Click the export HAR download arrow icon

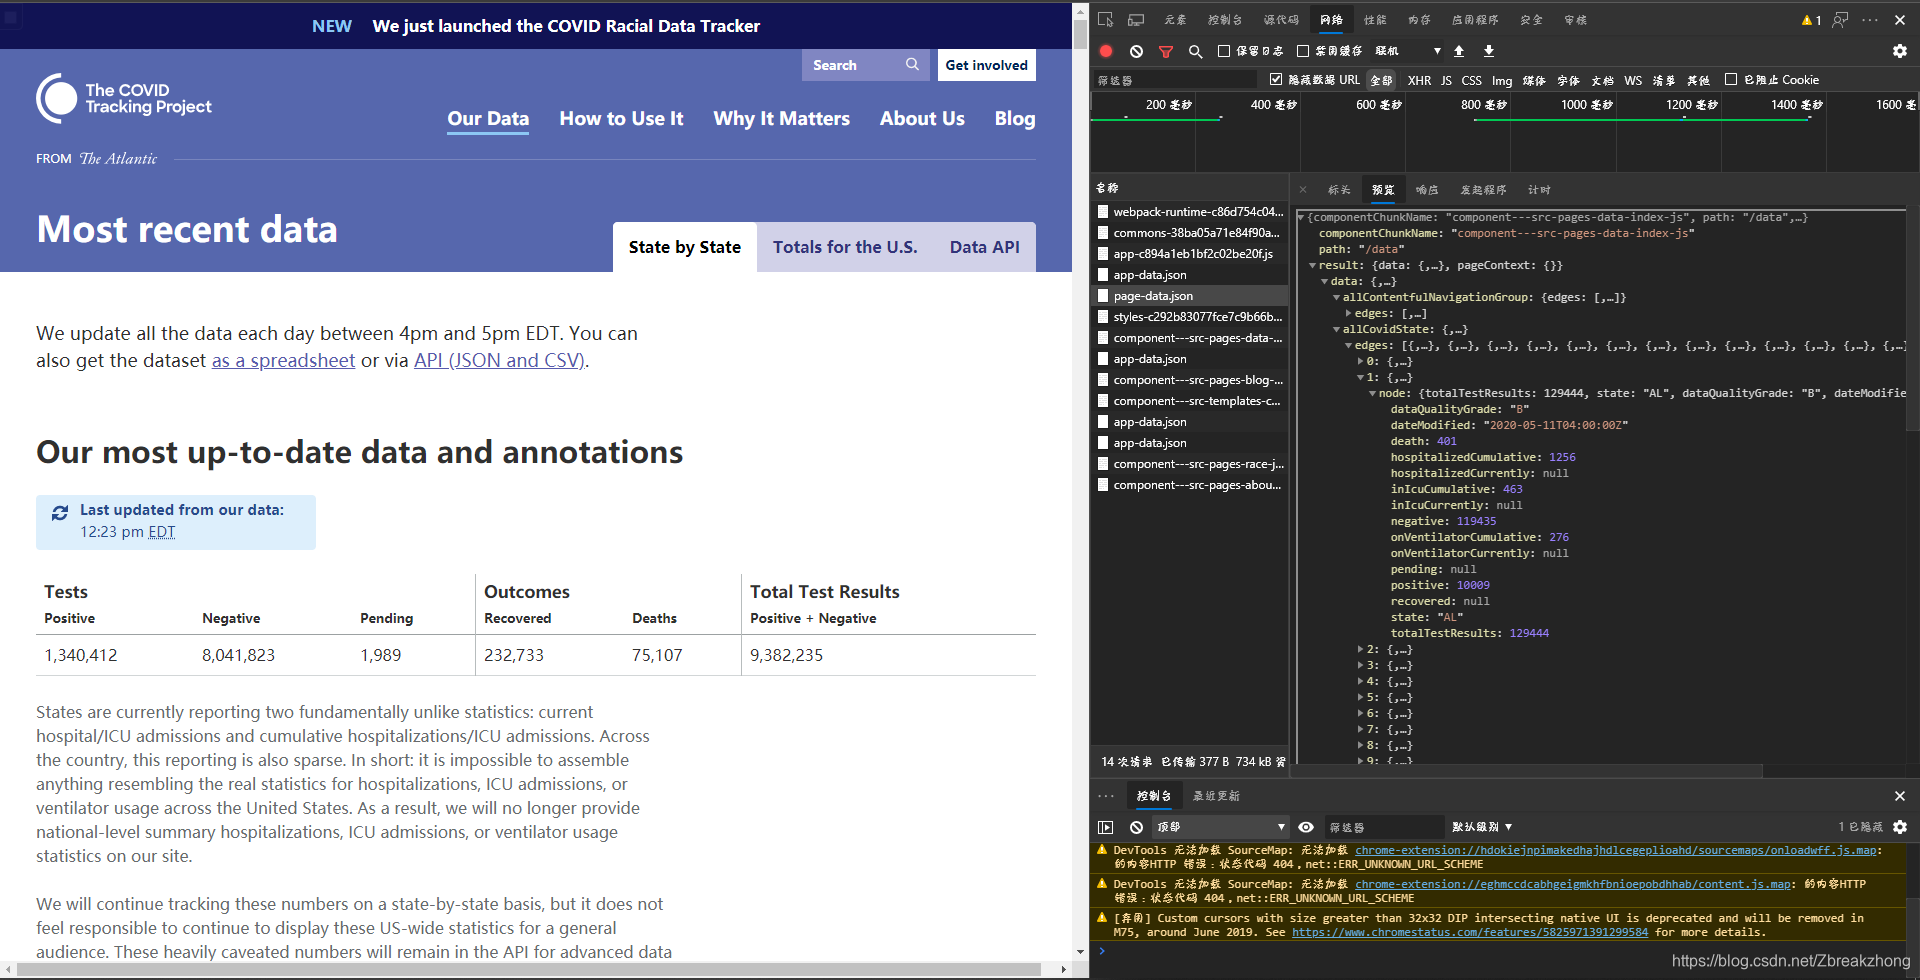1489,51
